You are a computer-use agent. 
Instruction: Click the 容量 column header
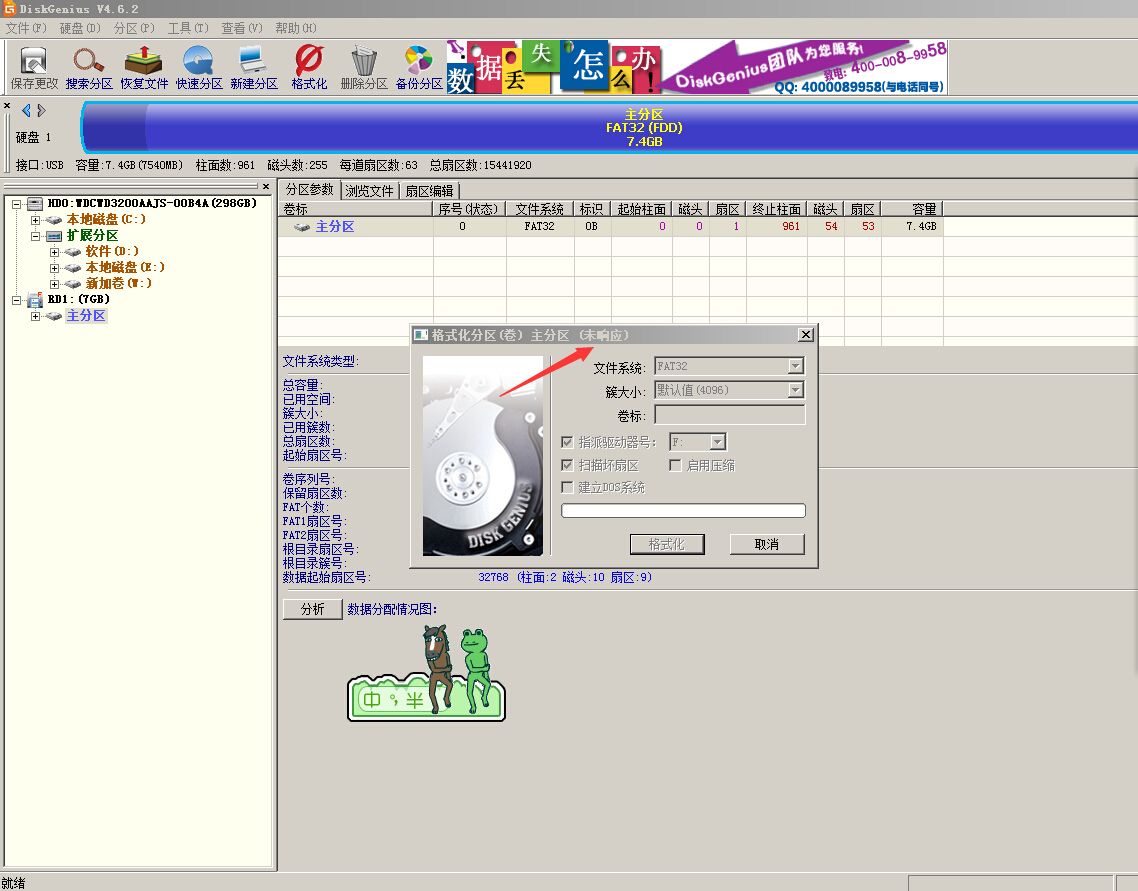click(912, 209)
